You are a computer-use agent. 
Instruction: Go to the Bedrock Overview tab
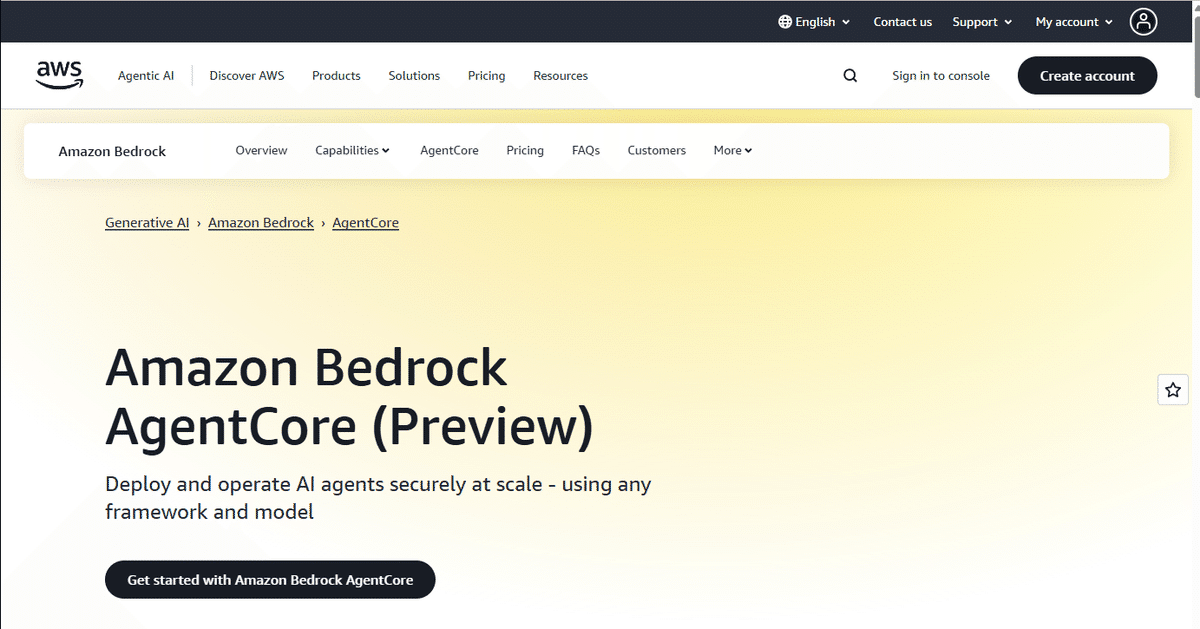[x=261, y=151]
